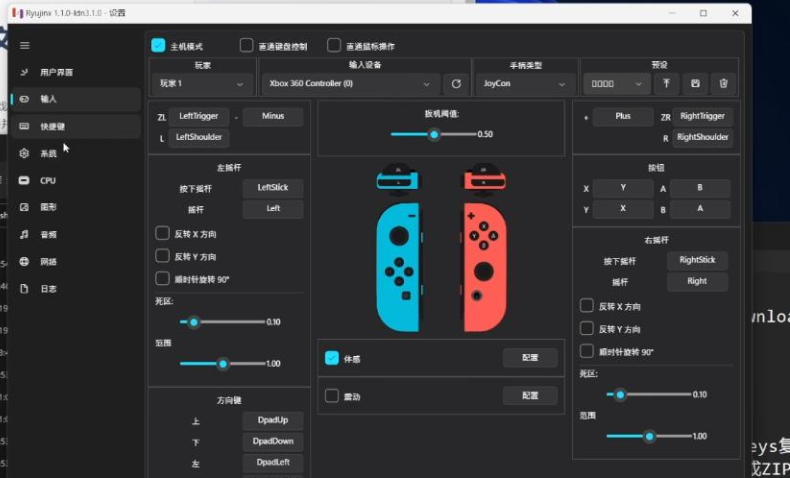Check 顺时针旋转 90° under right stick
This screenshot has height=478, width=790.
[x=586, y=351]
